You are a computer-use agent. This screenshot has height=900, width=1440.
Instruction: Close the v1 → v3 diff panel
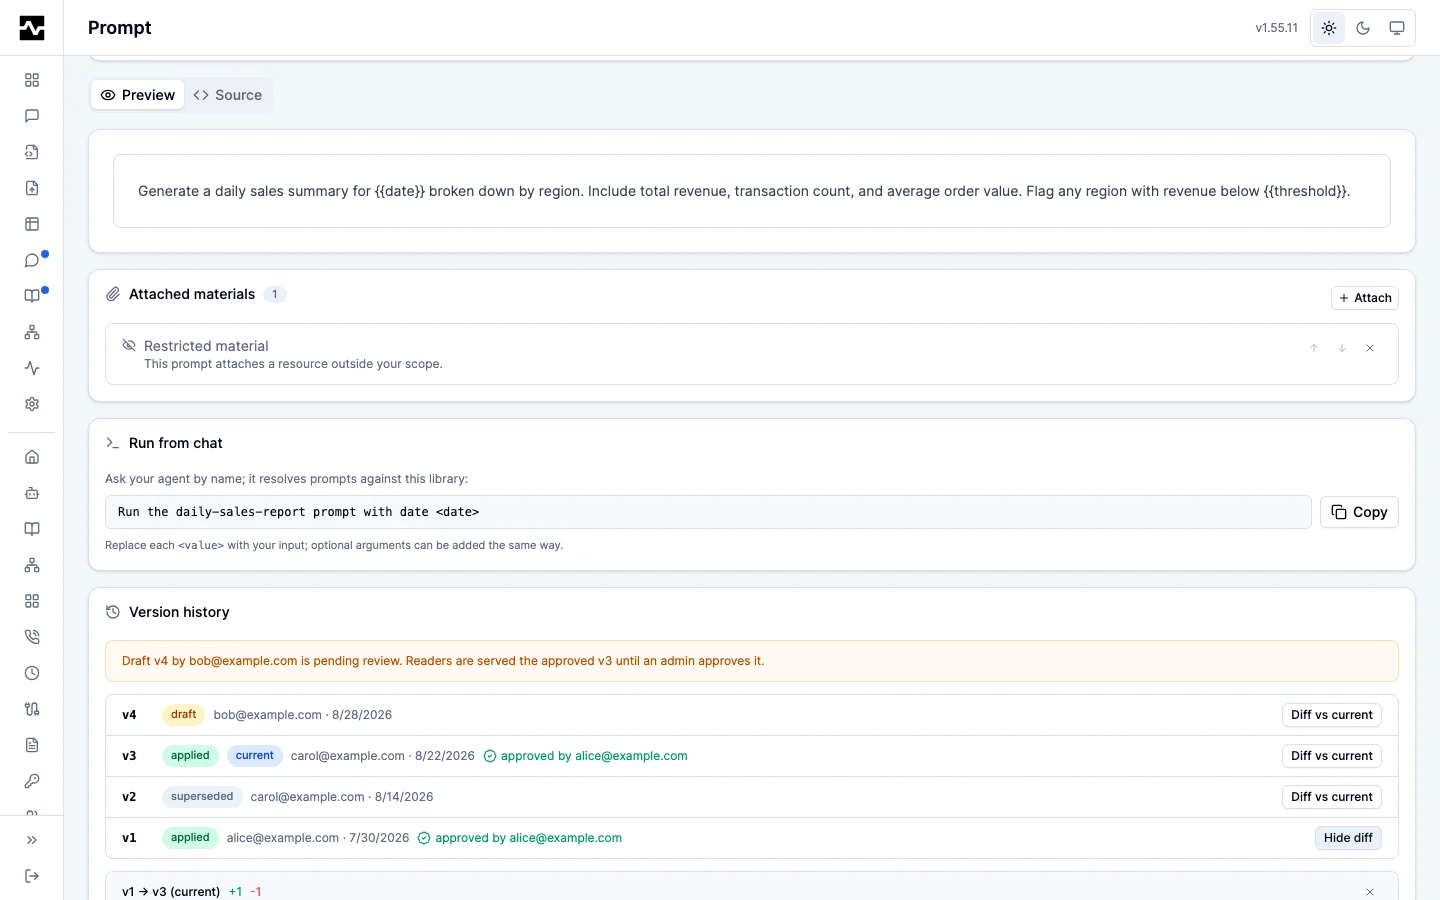pos(1370,891)
